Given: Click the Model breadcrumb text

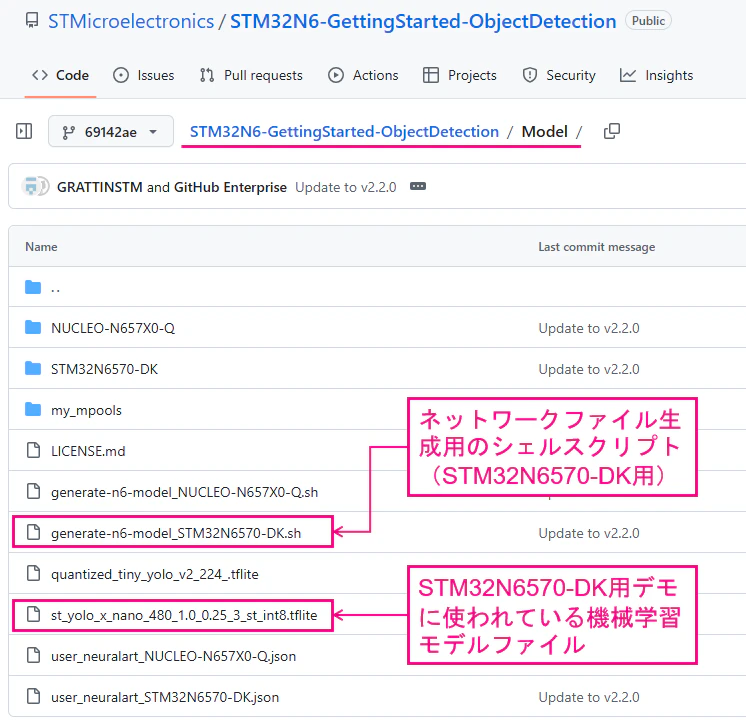Looking at the screenshot, I should pos(545,131).
